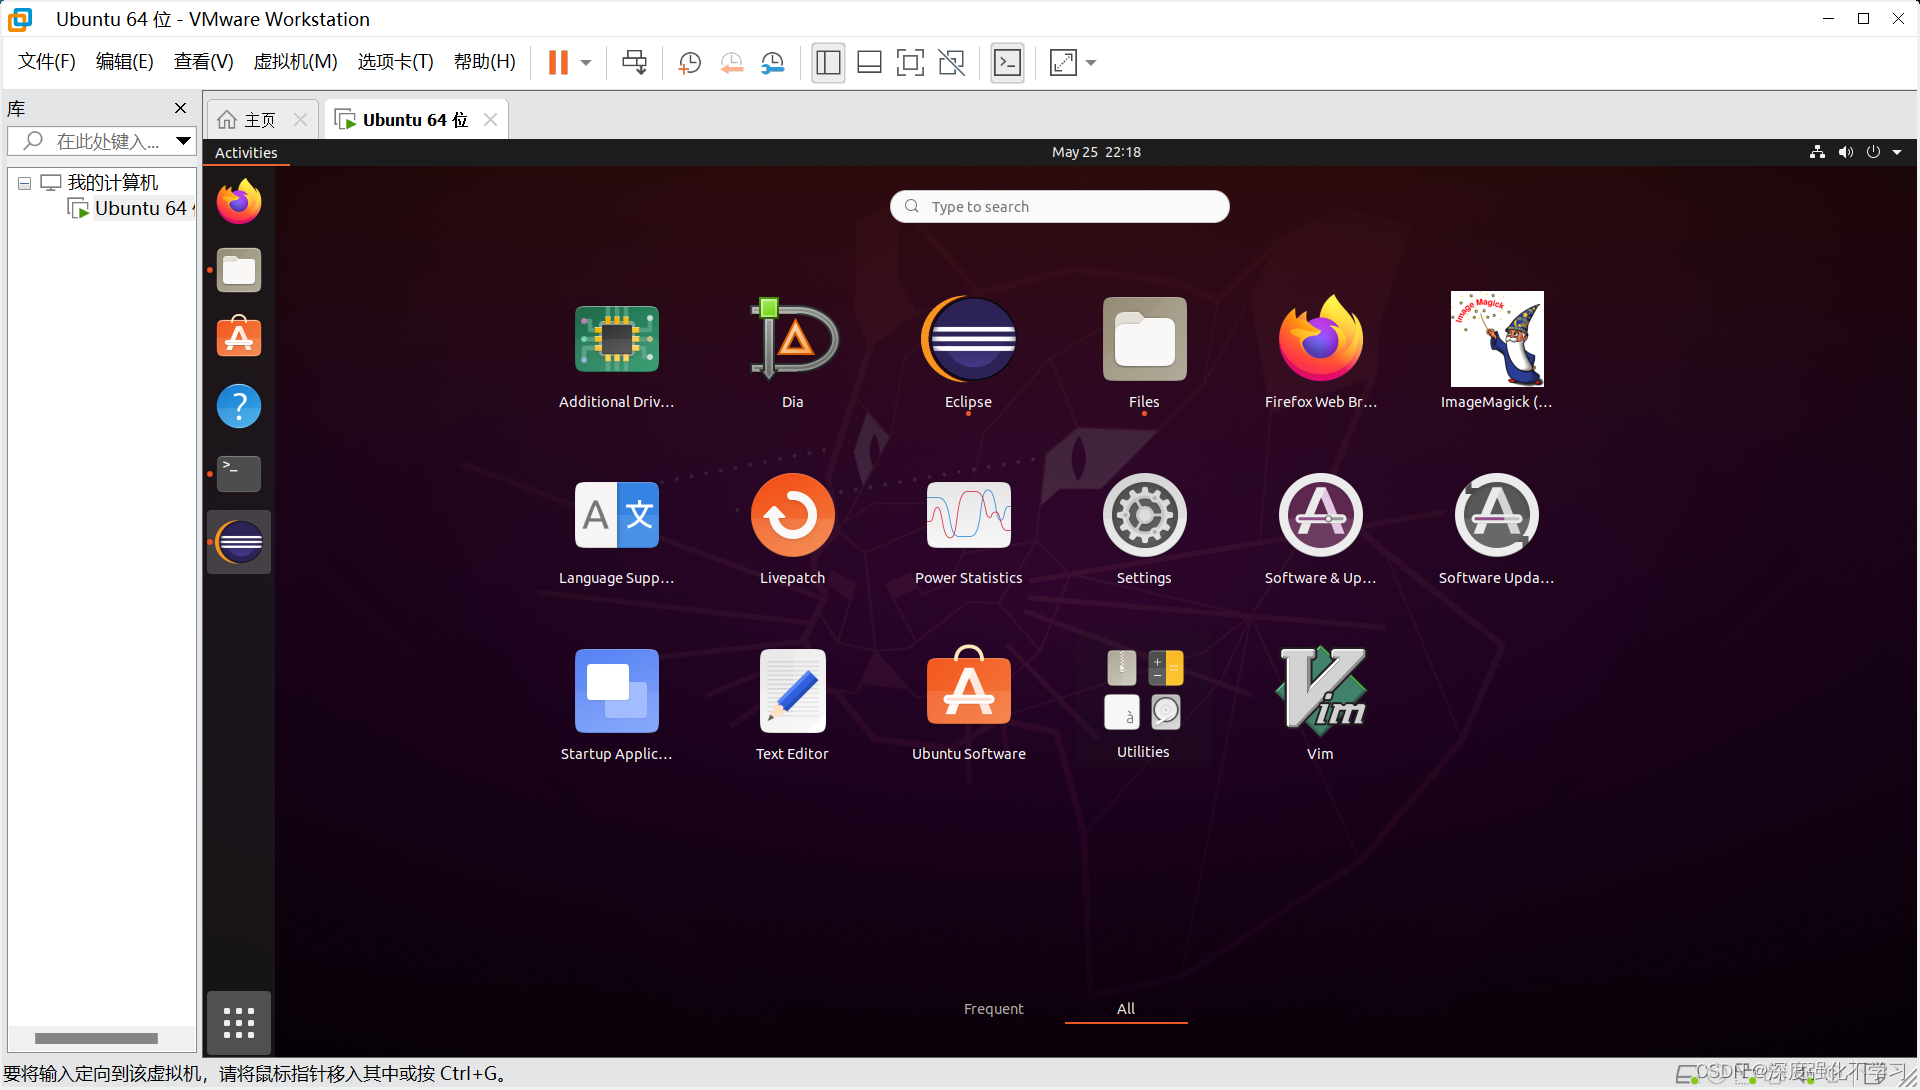Viewport: 1920px width, 1090px height.
Task: Send Ctrl+Alt+Del to the VM
Action: pos(634,62)
